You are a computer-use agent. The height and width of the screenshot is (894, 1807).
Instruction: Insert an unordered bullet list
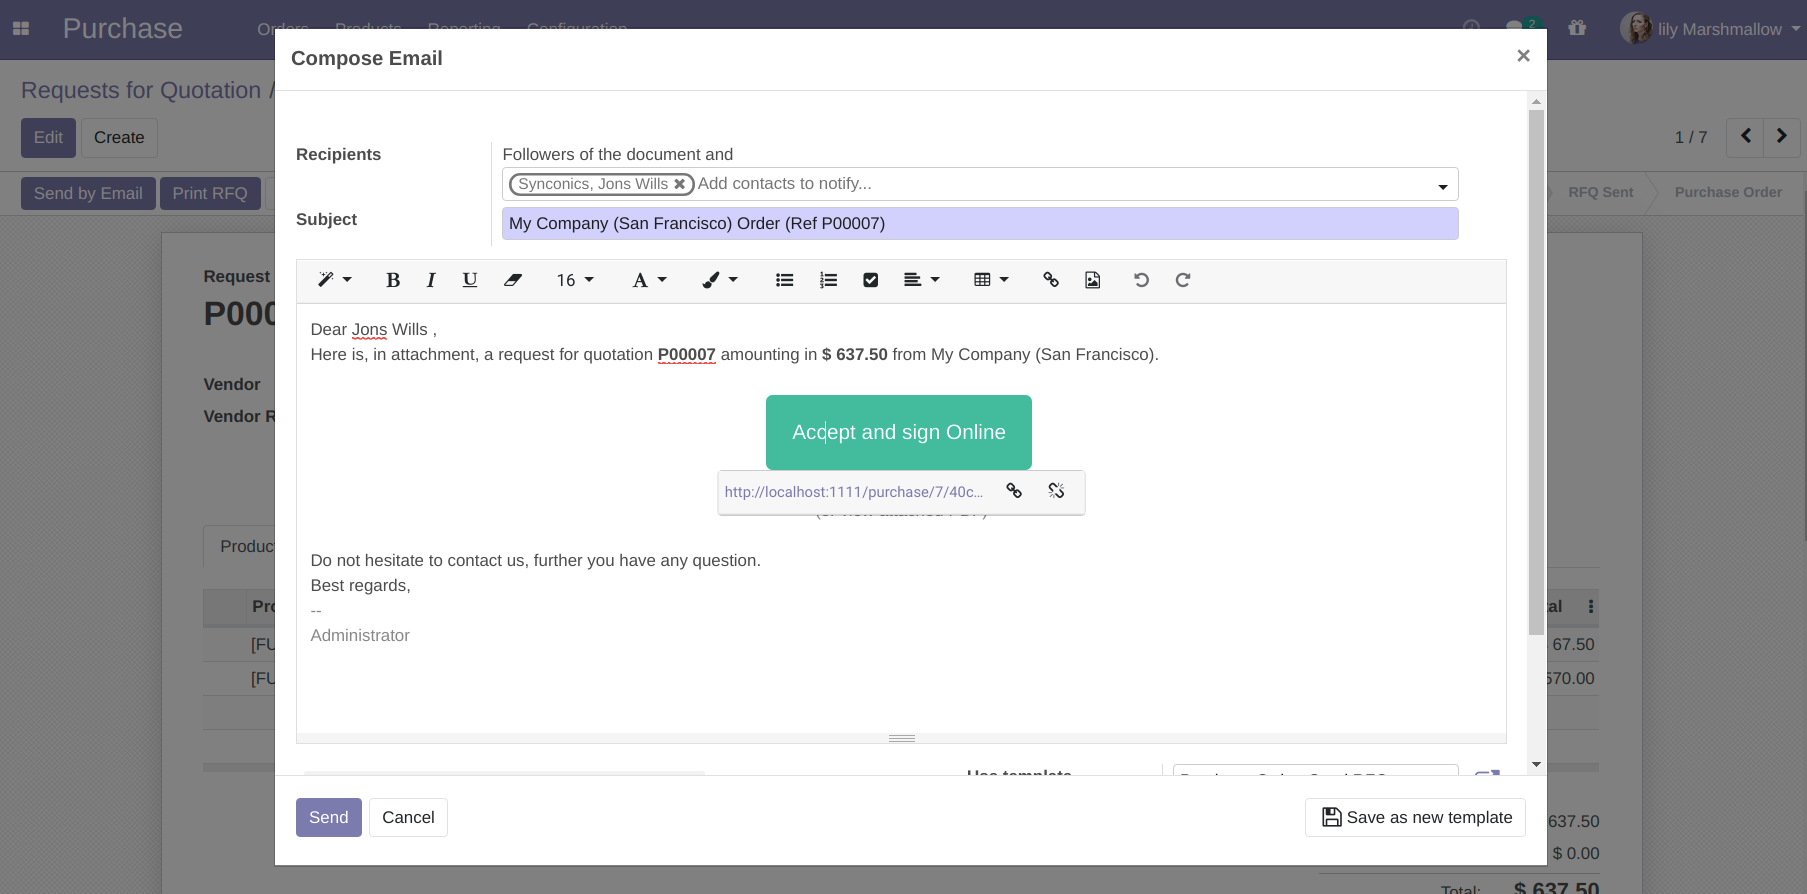[x=785, y=280]
